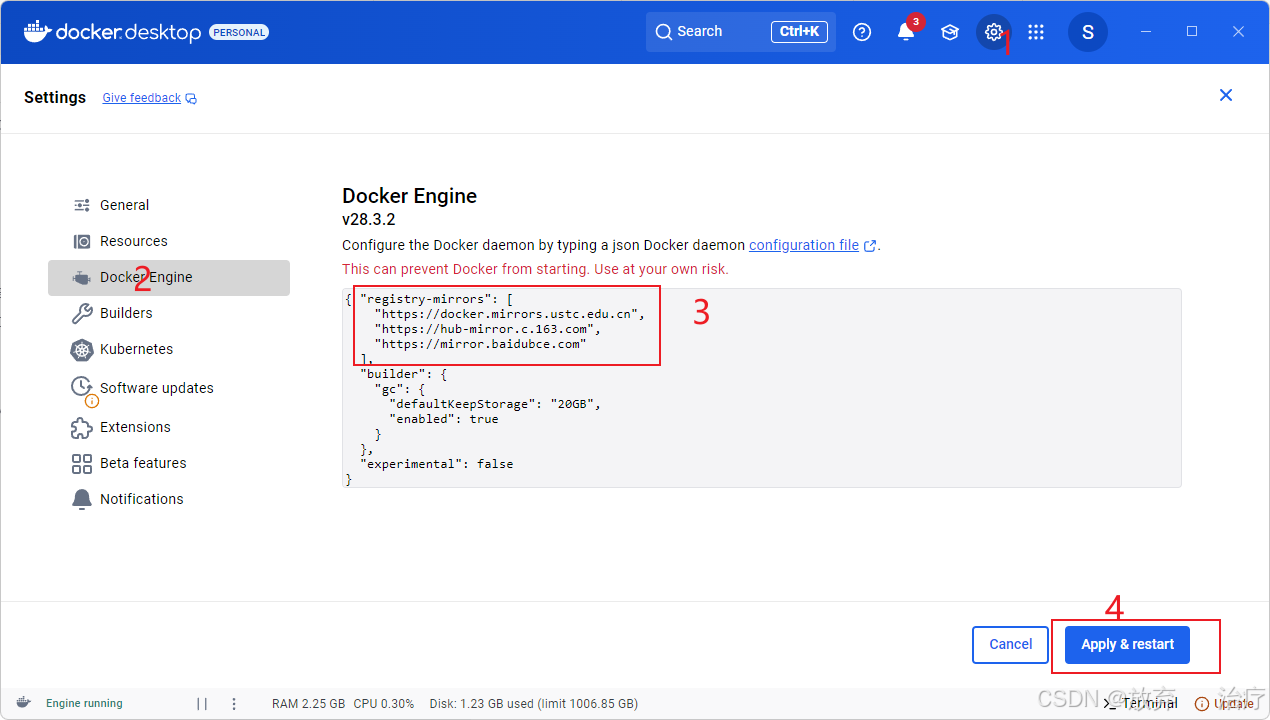The width and height of the screenshot is (1270, 720).
Task: Open the user account avatar S
Action: coord(1088,32)
